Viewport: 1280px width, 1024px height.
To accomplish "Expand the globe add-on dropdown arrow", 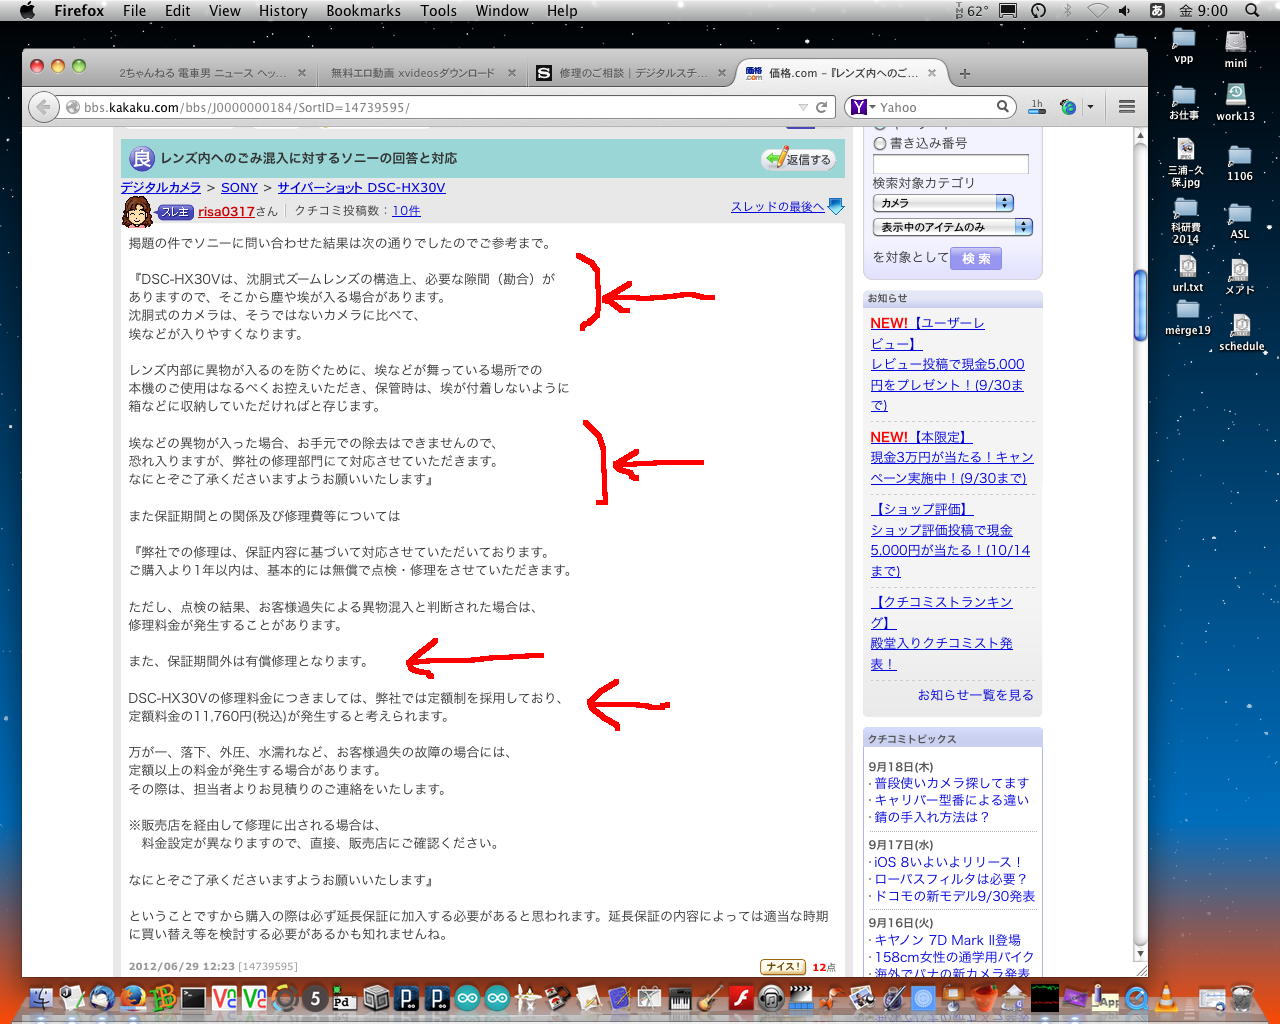I will click(x=1090, y=107).
